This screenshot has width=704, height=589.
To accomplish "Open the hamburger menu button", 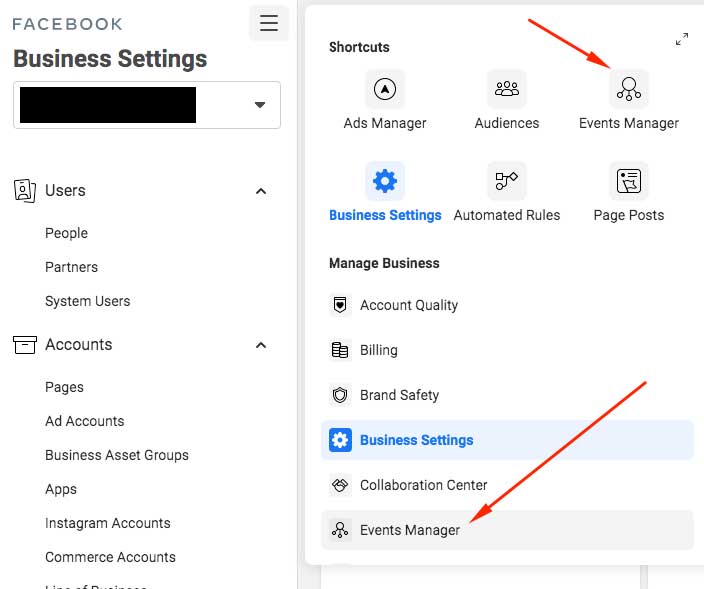I will pyautogui.click(x=269, y=23).
